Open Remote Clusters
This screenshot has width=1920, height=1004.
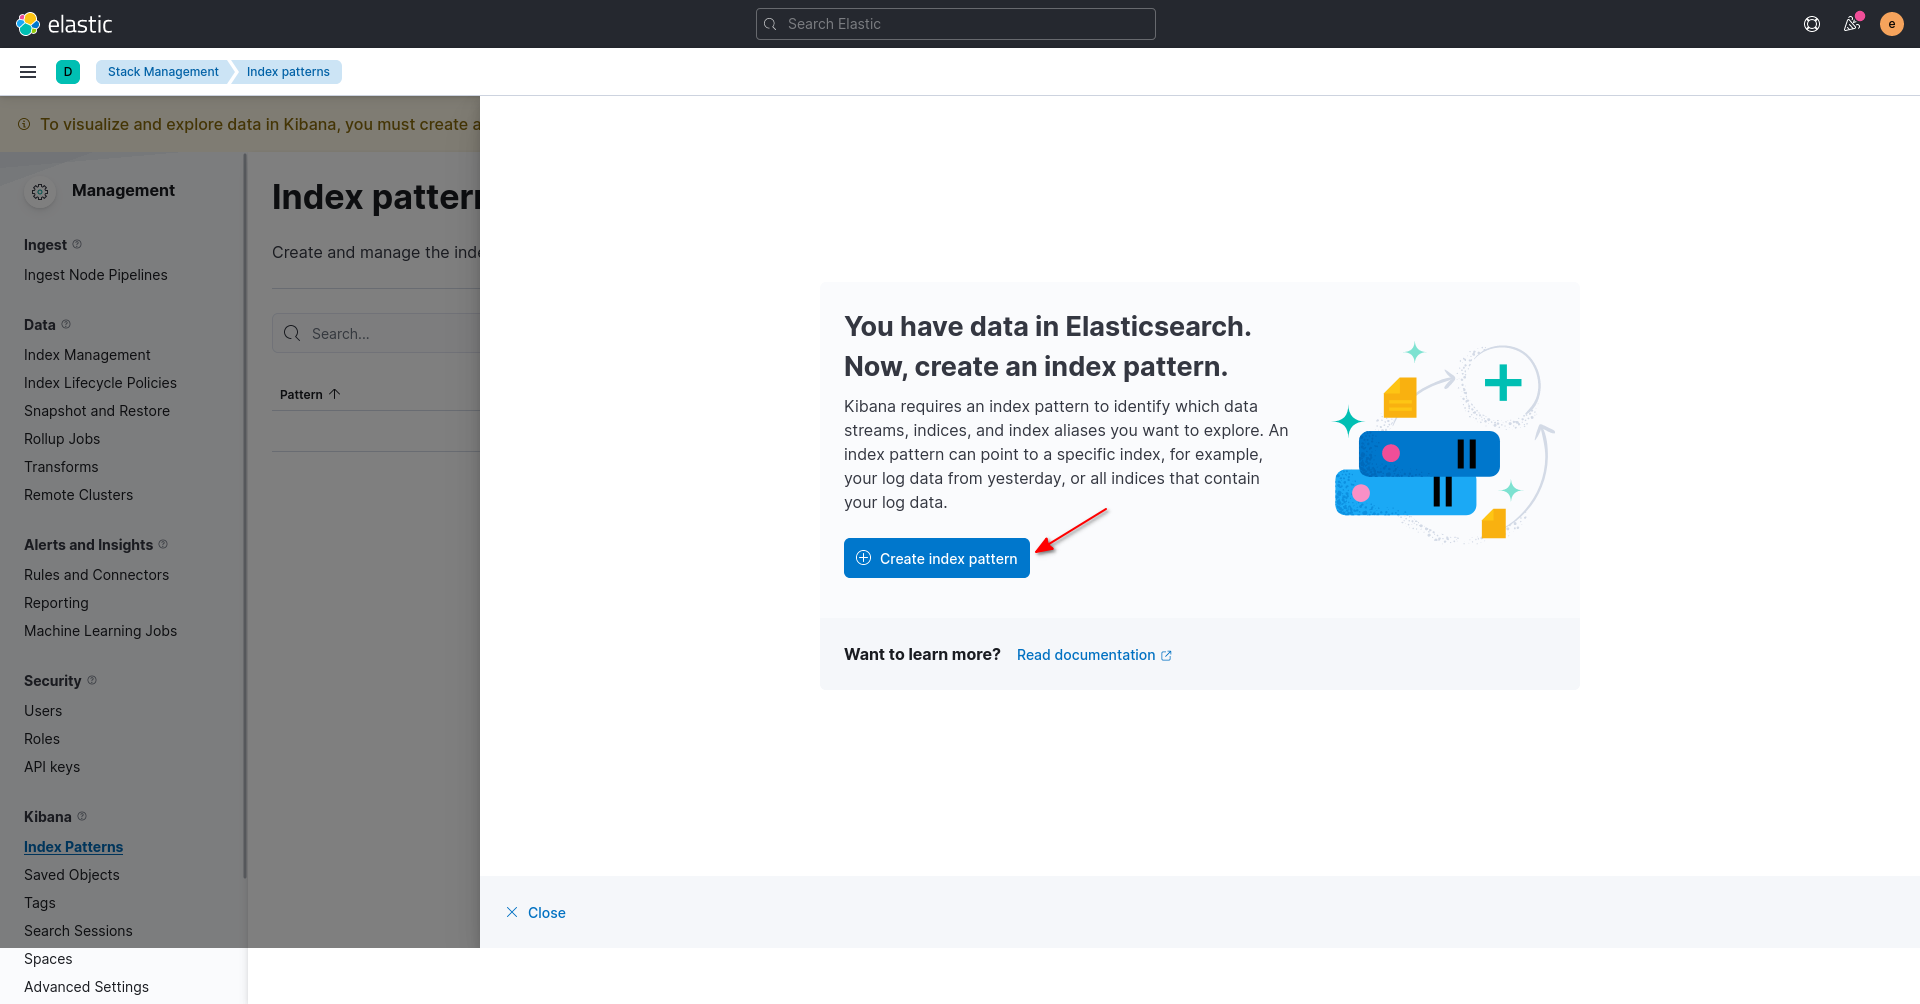(x=78, y=495)
